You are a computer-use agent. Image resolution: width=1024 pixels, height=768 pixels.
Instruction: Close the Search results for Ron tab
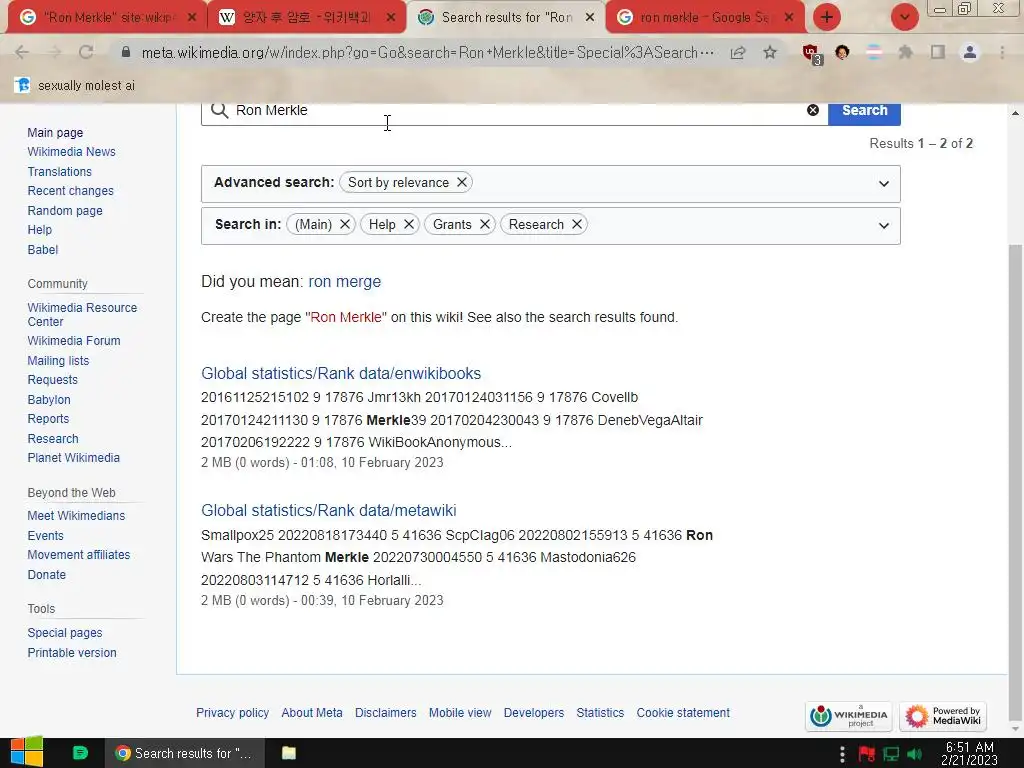click(x=590, y=18)
